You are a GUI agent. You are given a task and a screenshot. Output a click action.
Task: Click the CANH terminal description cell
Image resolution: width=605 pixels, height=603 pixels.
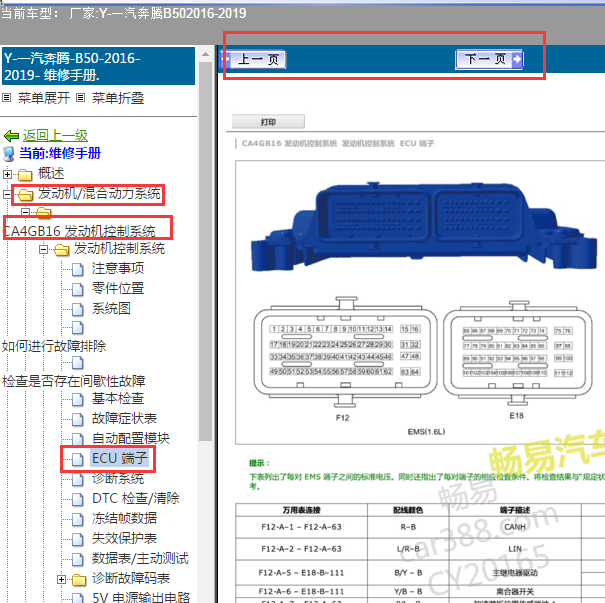[x=515, y=527]
